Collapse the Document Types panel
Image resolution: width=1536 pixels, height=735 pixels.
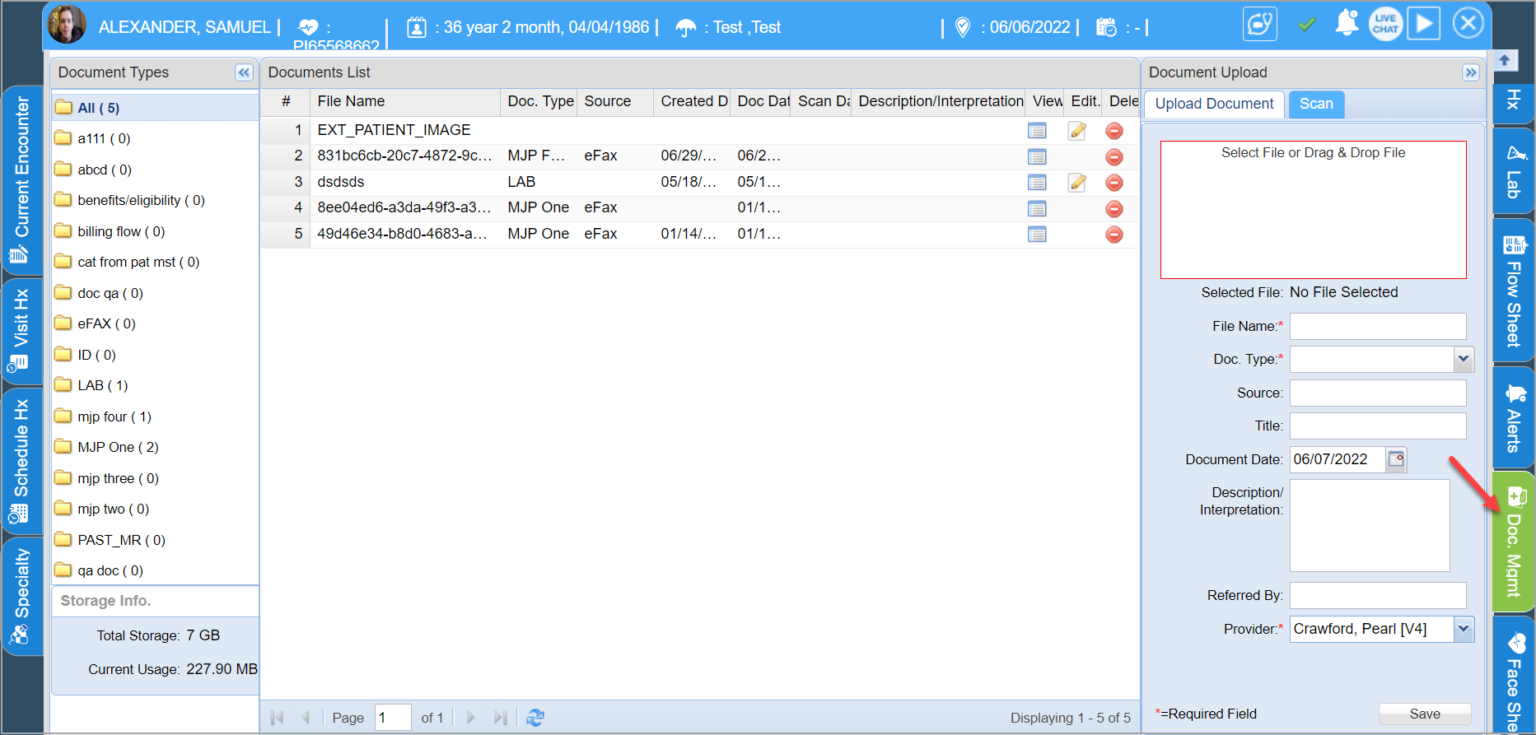point(243,72)
